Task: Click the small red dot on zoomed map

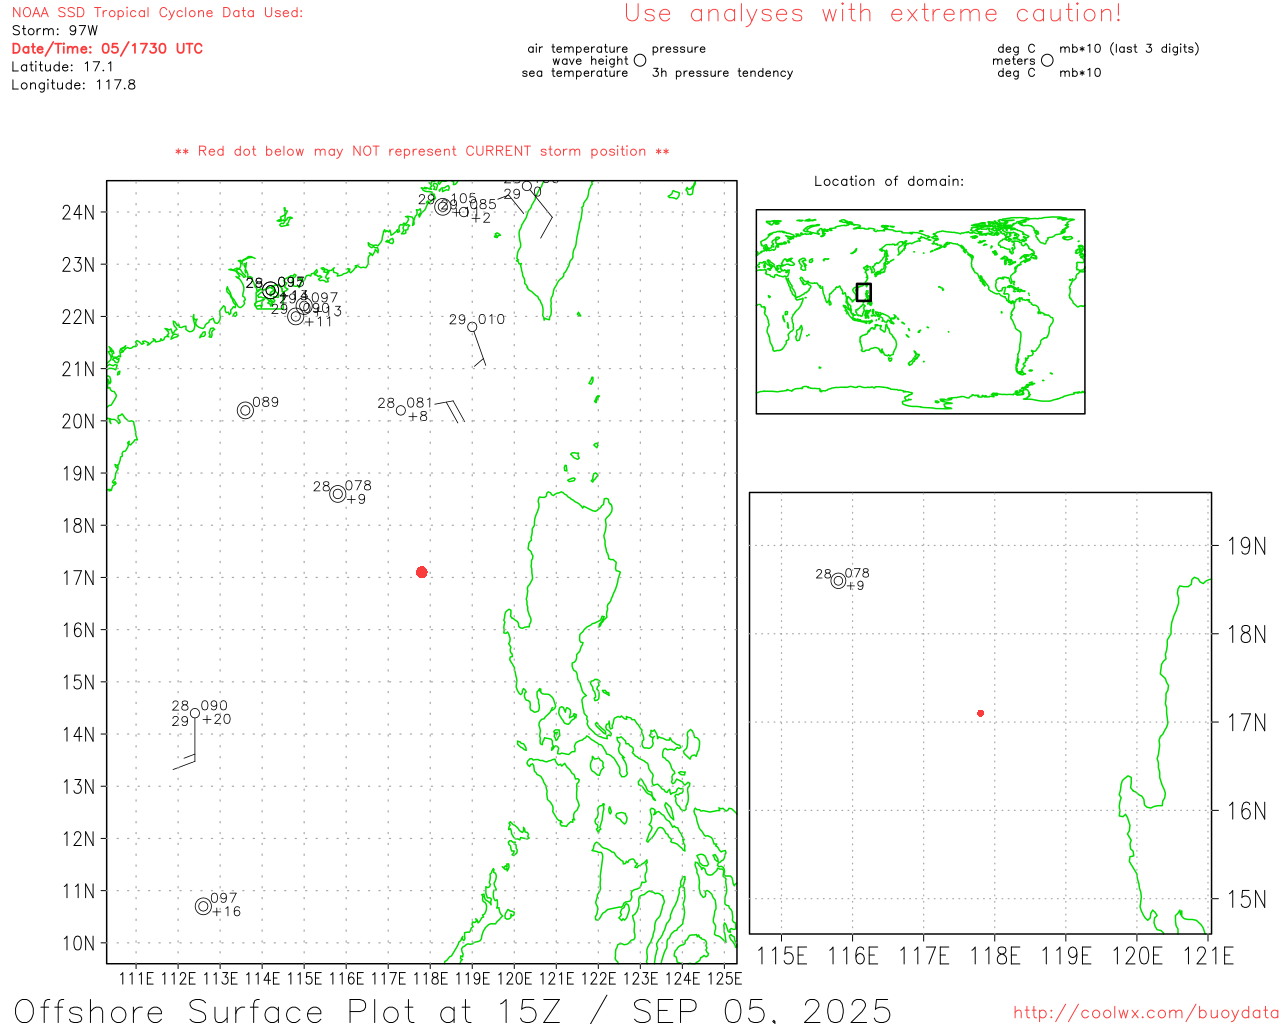Action: (981, 713)
